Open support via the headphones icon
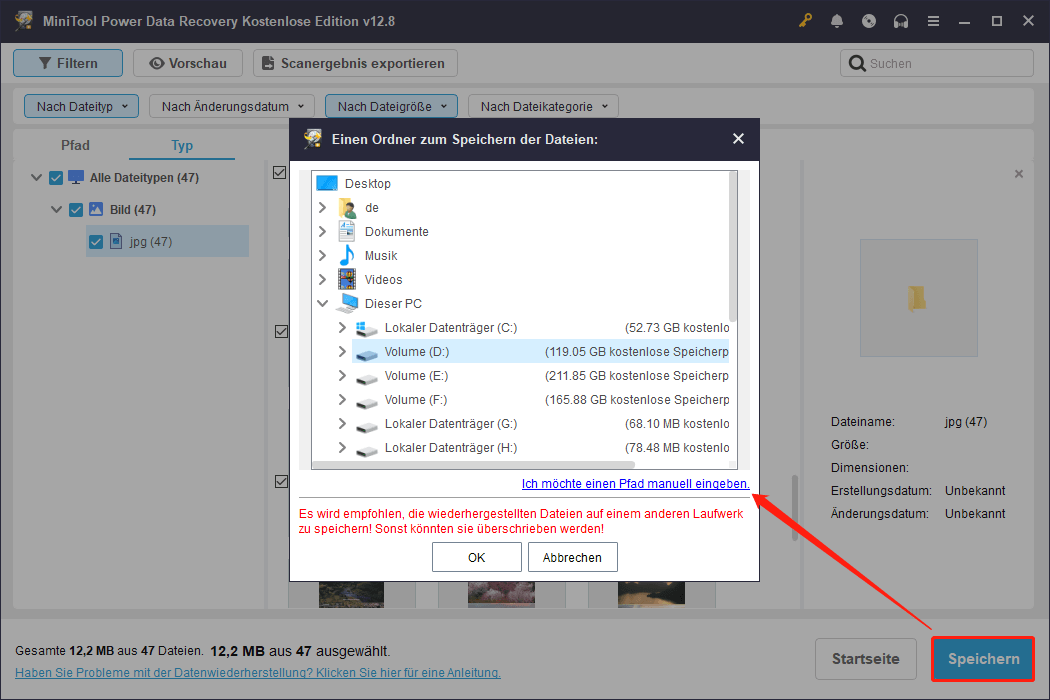 (x=901, y=20)
